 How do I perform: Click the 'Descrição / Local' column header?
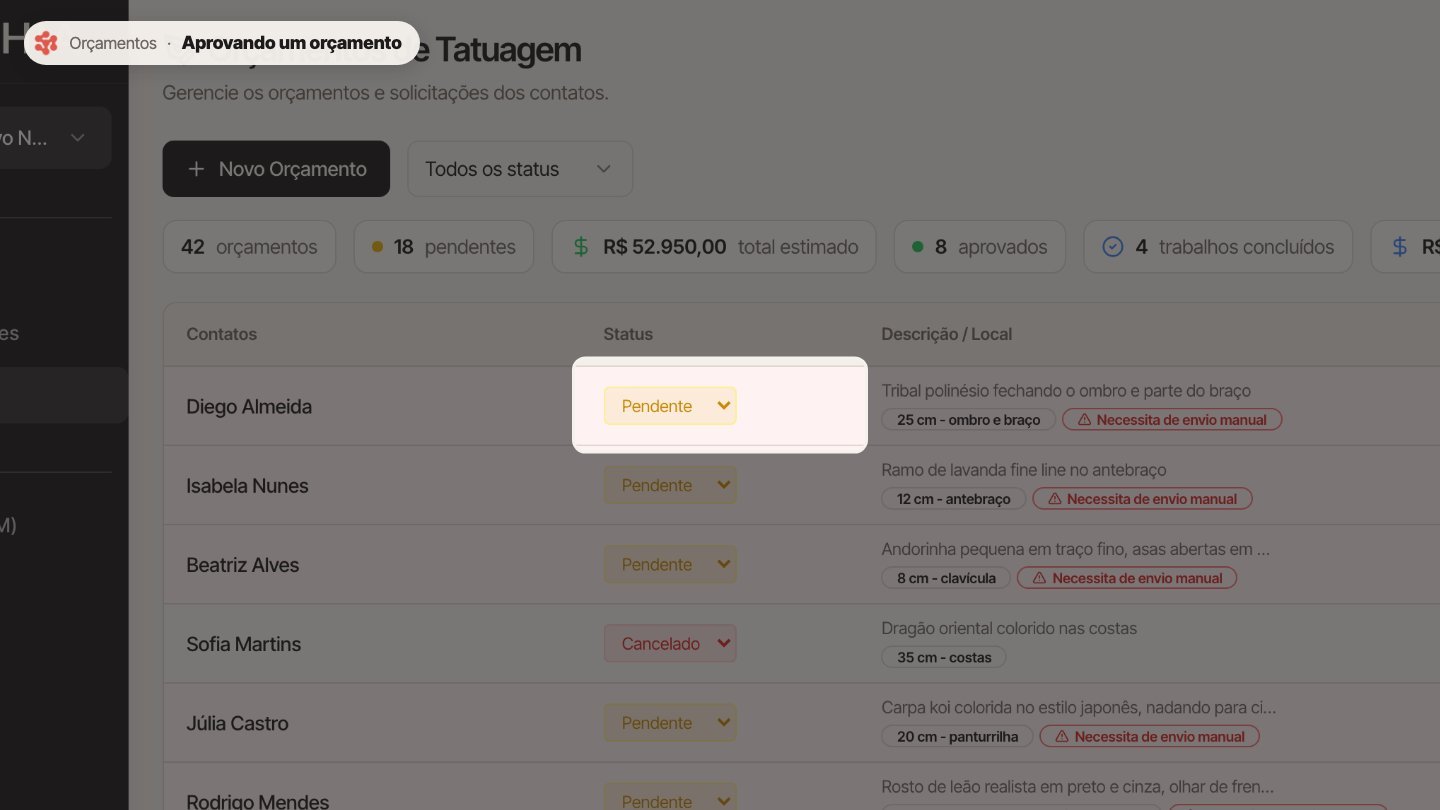pos(947,334)
